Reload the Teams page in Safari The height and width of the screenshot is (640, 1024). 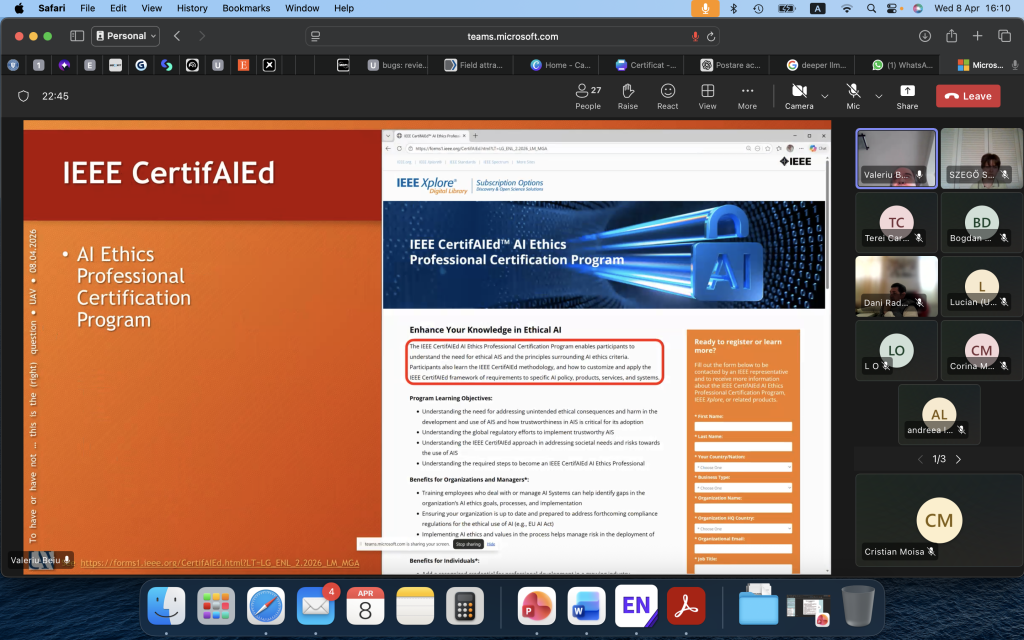[x=711, y=37]
